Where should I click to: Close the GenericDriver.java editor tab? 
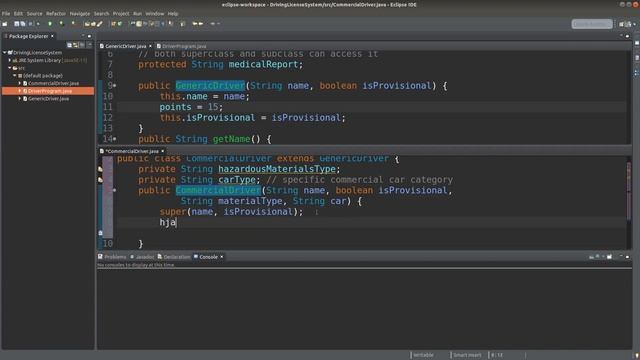[x=150, y=46]
